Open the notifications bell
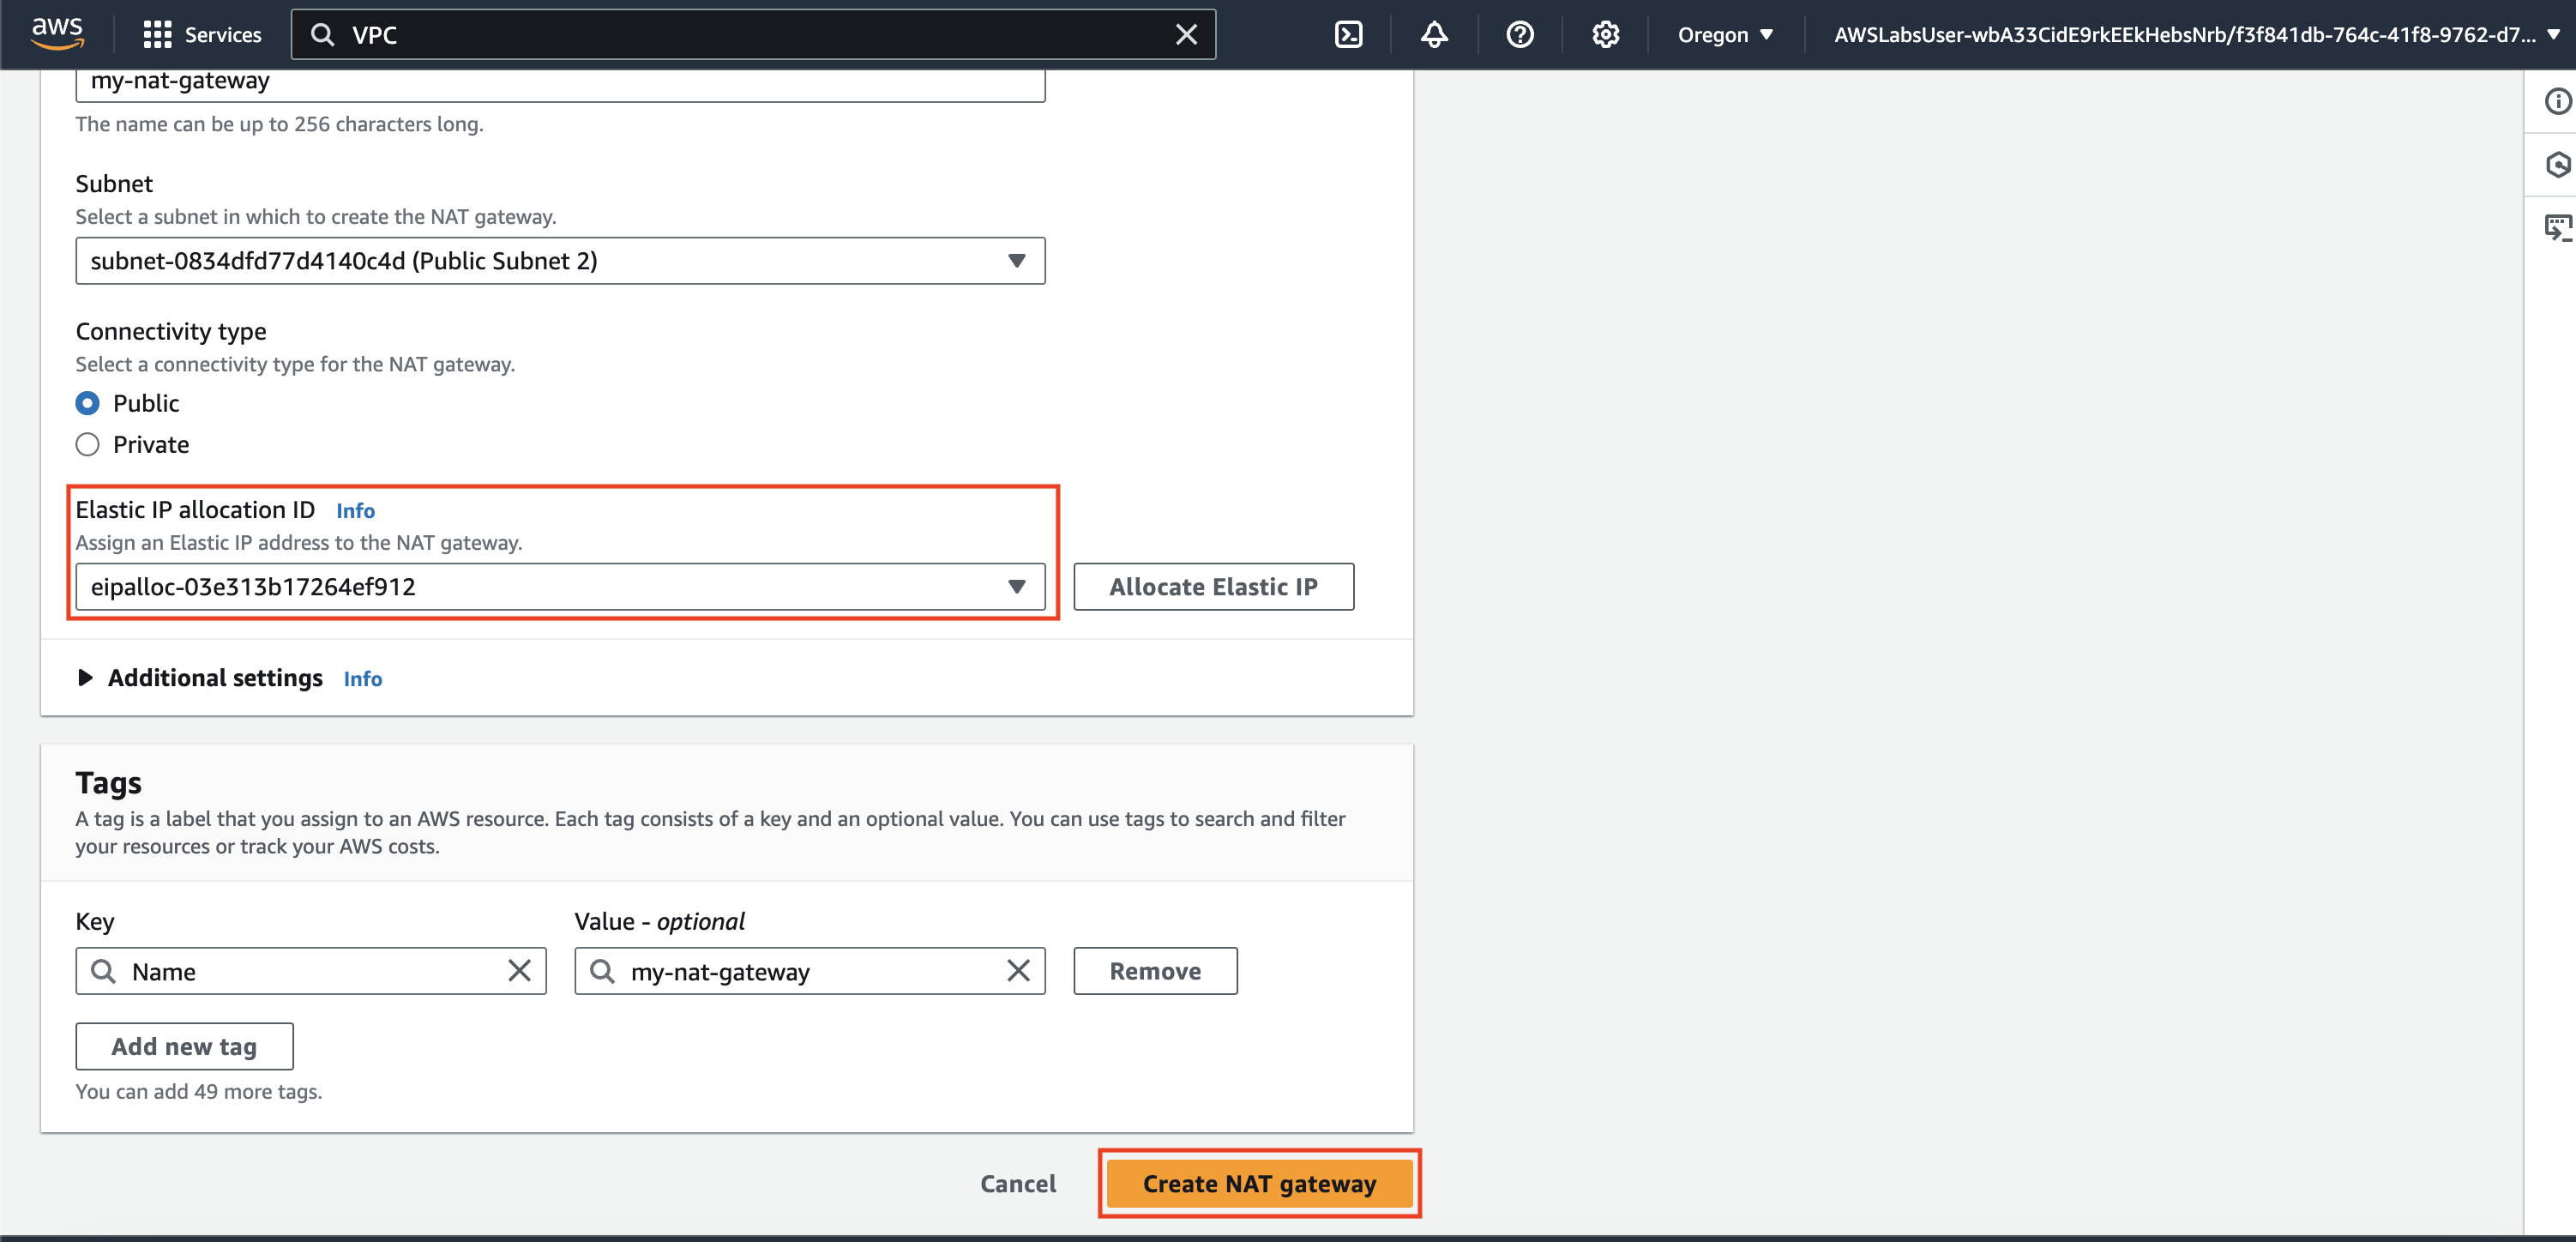Viewport: 2576px width, 1242px height. (1434, 35)
